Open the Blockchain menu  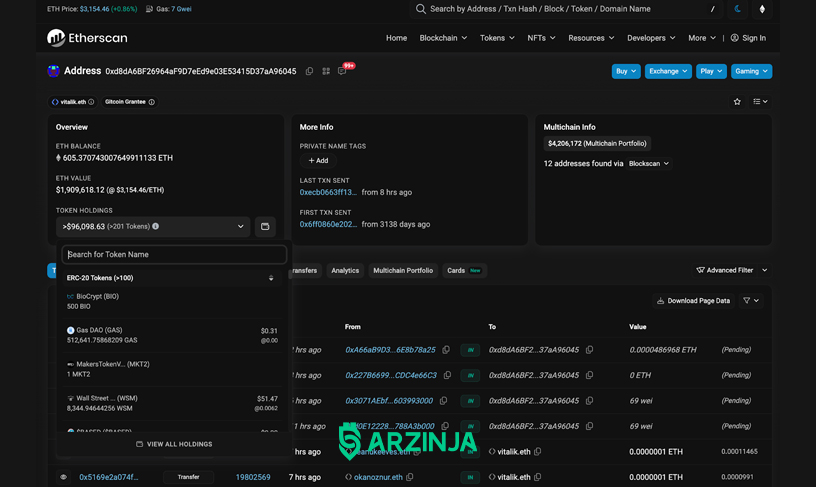pyautogui.click(x=443, y=38)
